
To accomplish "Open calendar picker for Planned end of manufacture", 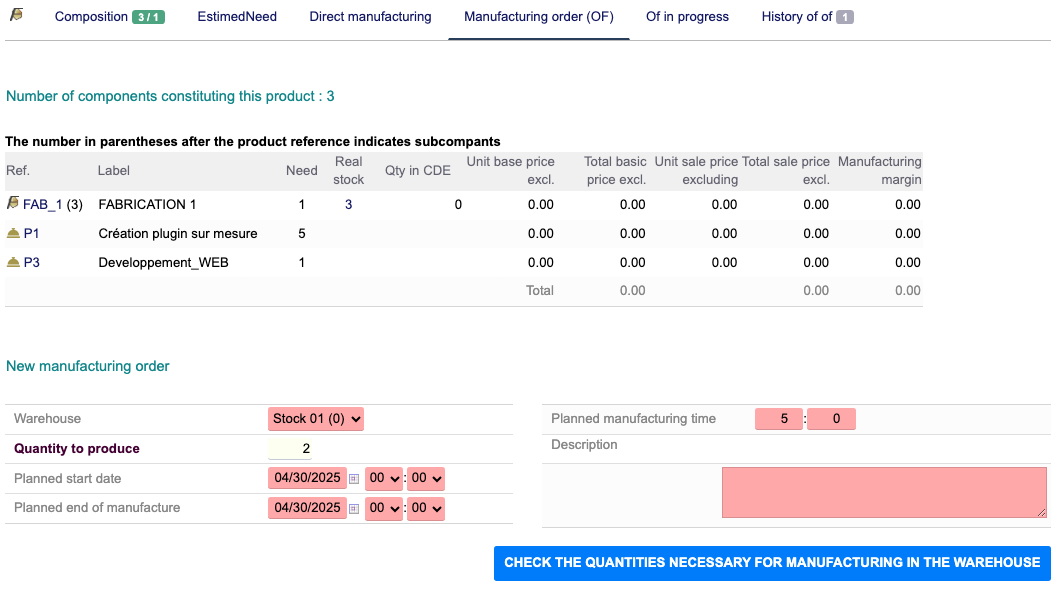I will point(354,508).
